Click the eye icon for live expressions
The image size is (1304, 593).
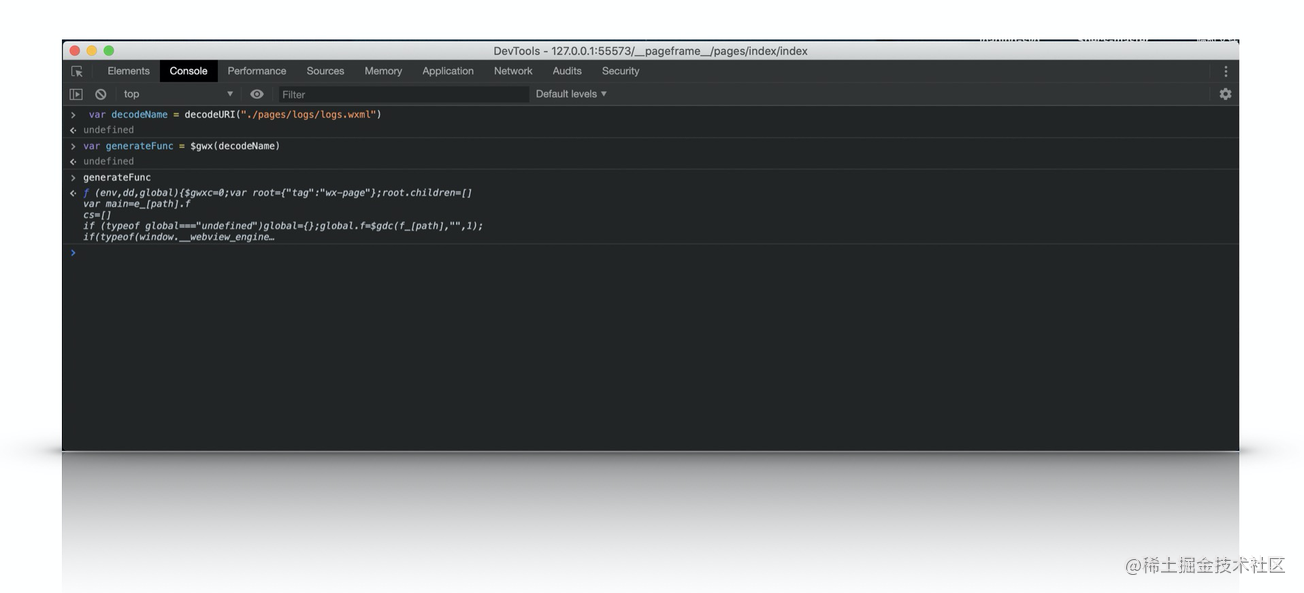(x=257, y=94)
